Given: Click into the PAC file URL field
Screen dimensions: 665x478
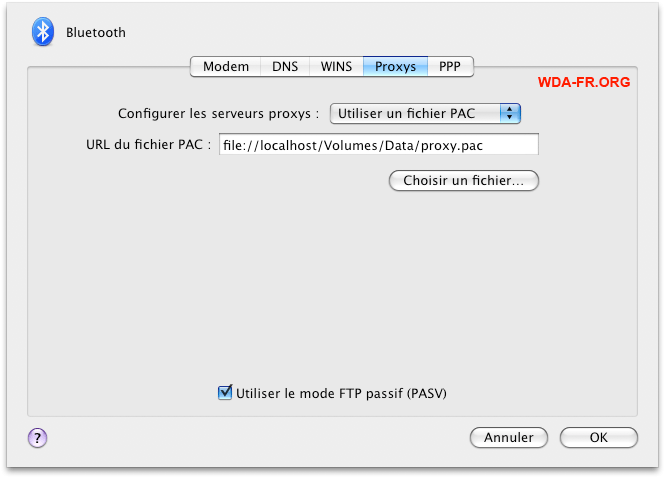Looking at the screenshot, I should click(378, 145).
